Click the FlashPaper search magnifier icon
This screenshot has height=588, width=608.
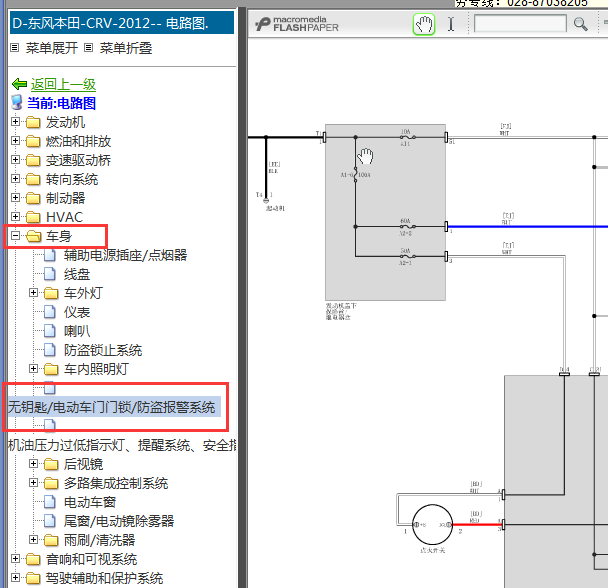coord(580,24)
